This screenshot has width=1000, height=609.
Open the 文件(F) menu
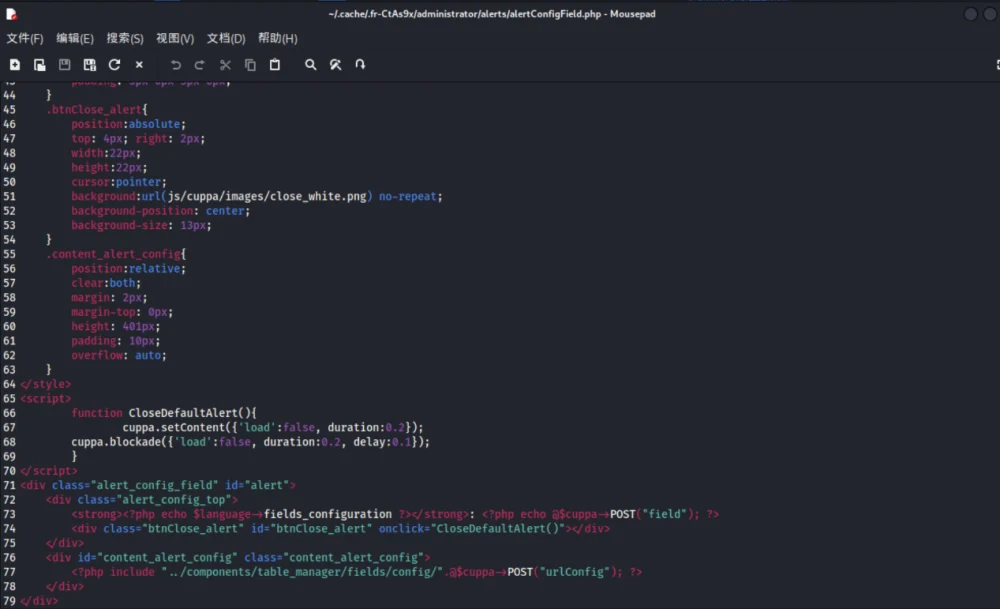click(25, 38)
